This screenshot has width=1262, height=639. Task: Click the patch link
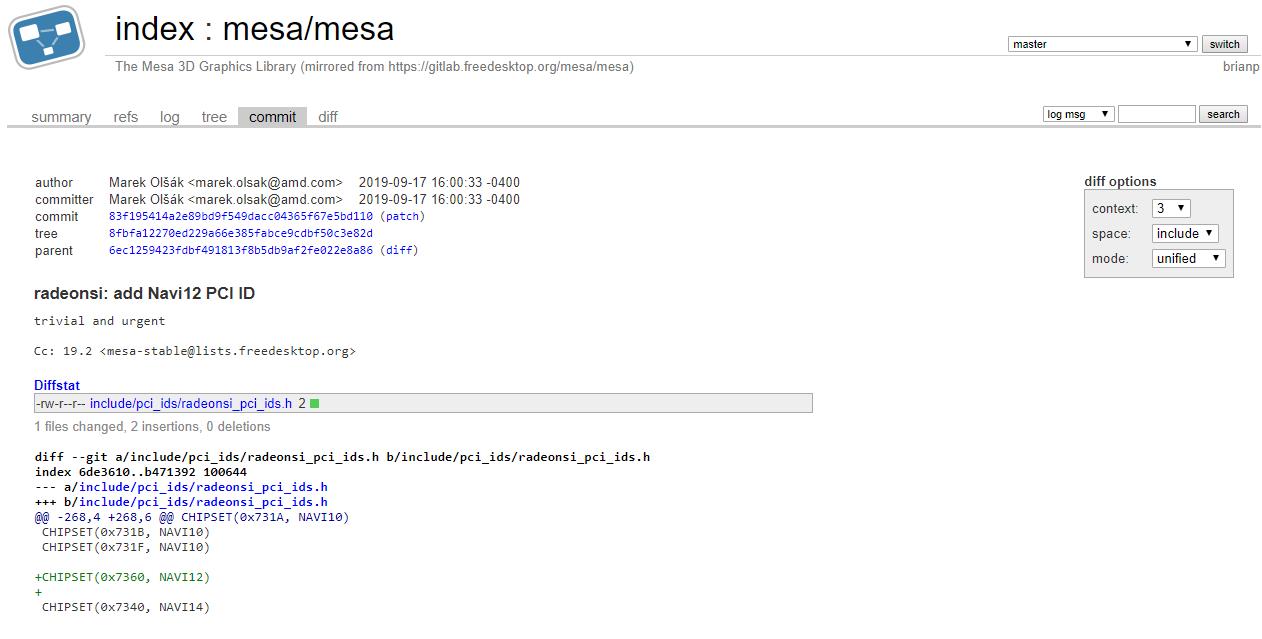click(403, 216)
